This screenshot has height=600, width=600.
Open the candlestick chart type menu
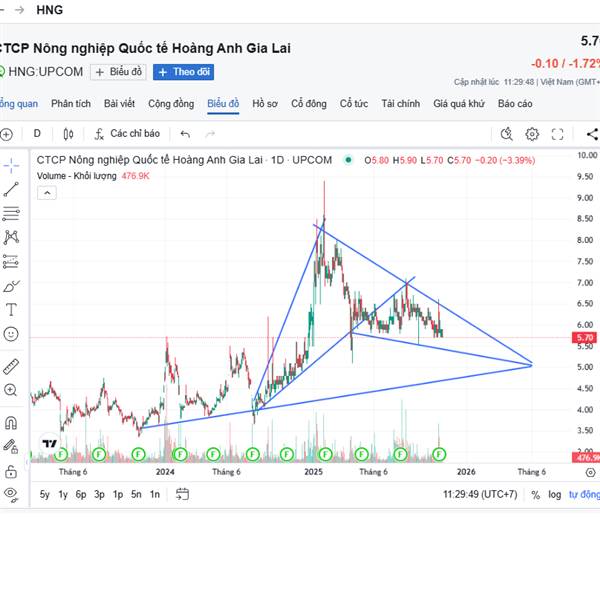(68, 134)
